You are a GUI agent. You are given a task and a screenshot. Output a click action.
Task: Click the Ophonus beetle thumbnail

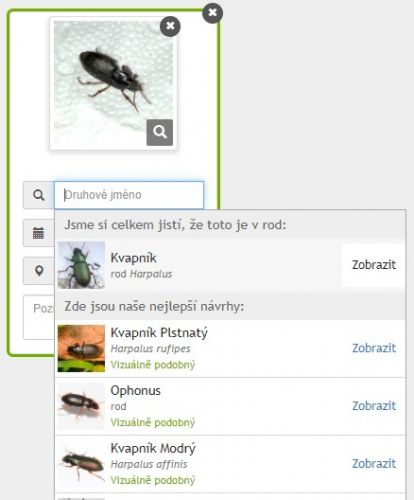[x=81, y=406]
